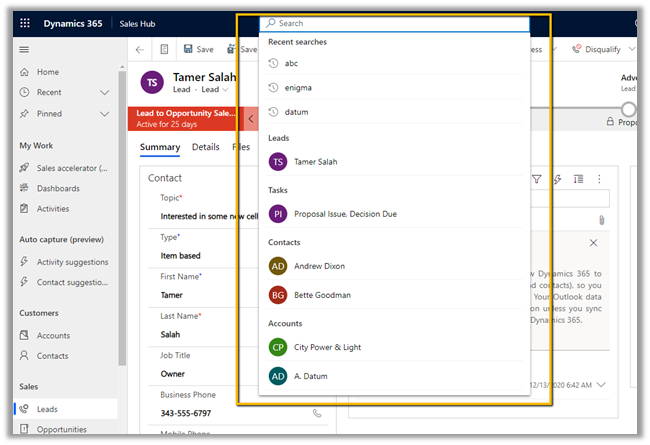This screenshot has height=445, width=650.
Task: Click the Topic field value
Action: coord(209,216)
